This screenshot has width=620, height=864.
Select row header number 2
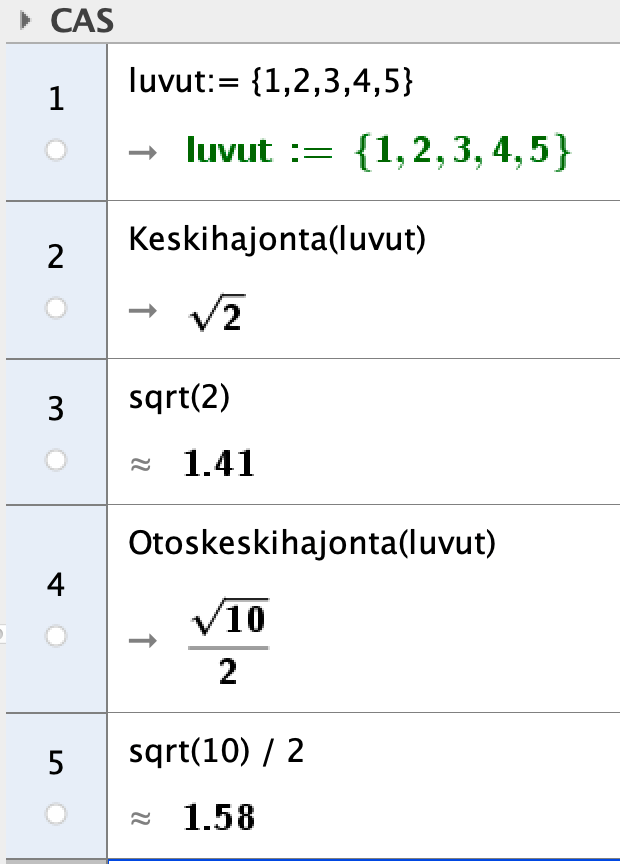click(56, 258)
